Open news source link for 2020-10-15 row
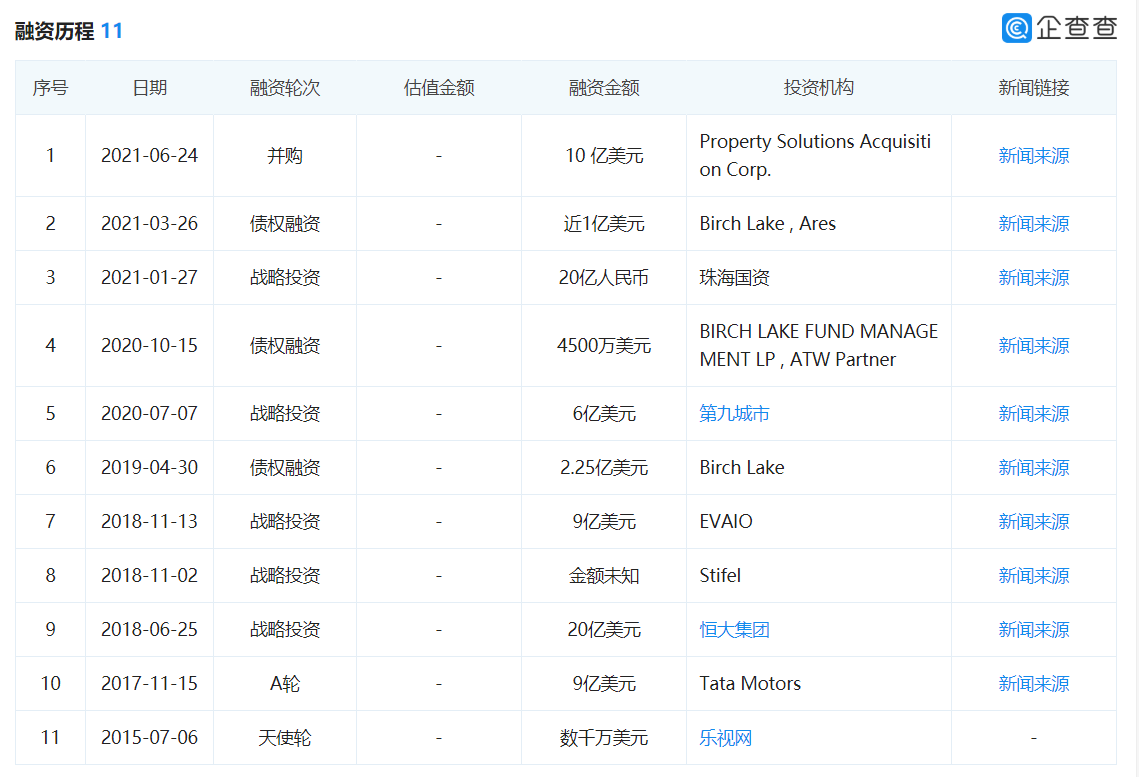 point(1033,346)
